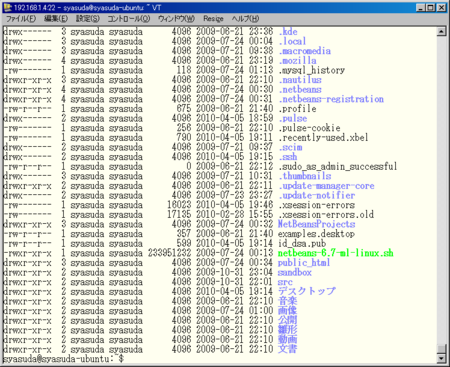Close the terminal window
Screen dimensions: 450x367
[441, 7]
